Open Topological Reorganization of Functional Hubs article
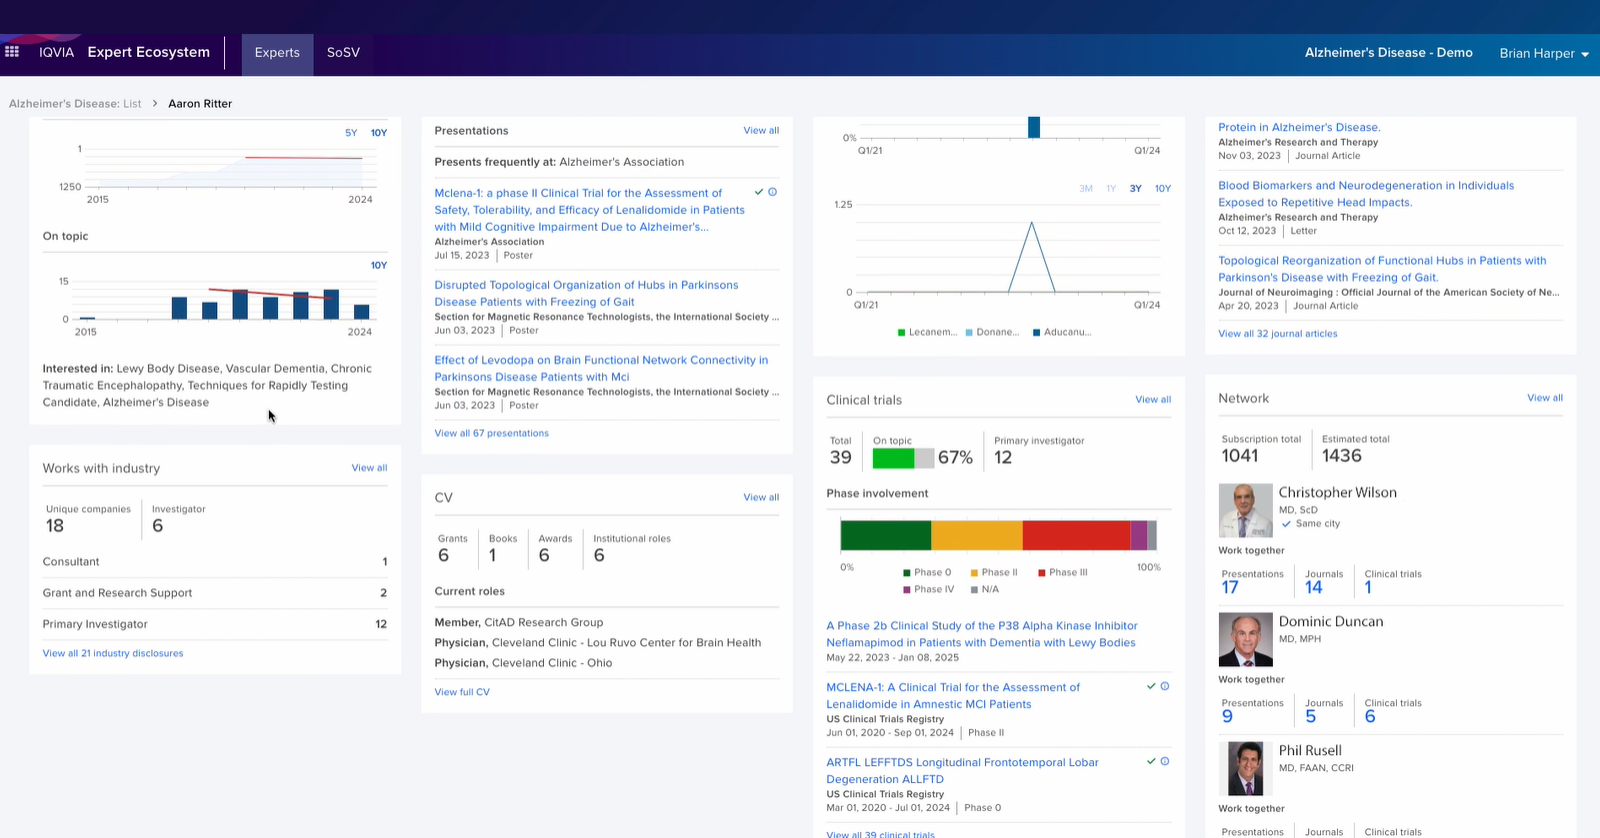 [1382, 269]
